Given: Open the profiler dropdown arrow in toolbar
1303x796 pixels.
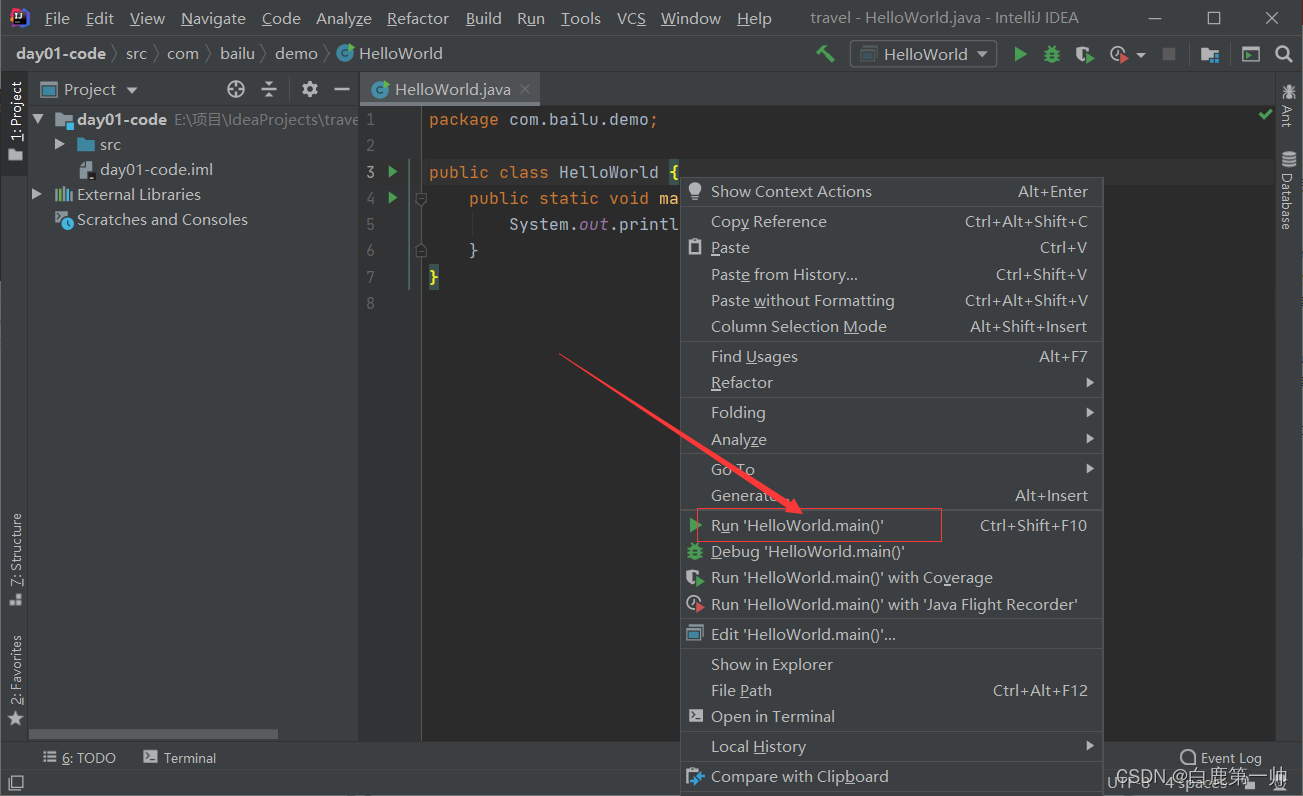Looking at the screenshot, I should pyautogui.click(x=1141, y=55).
